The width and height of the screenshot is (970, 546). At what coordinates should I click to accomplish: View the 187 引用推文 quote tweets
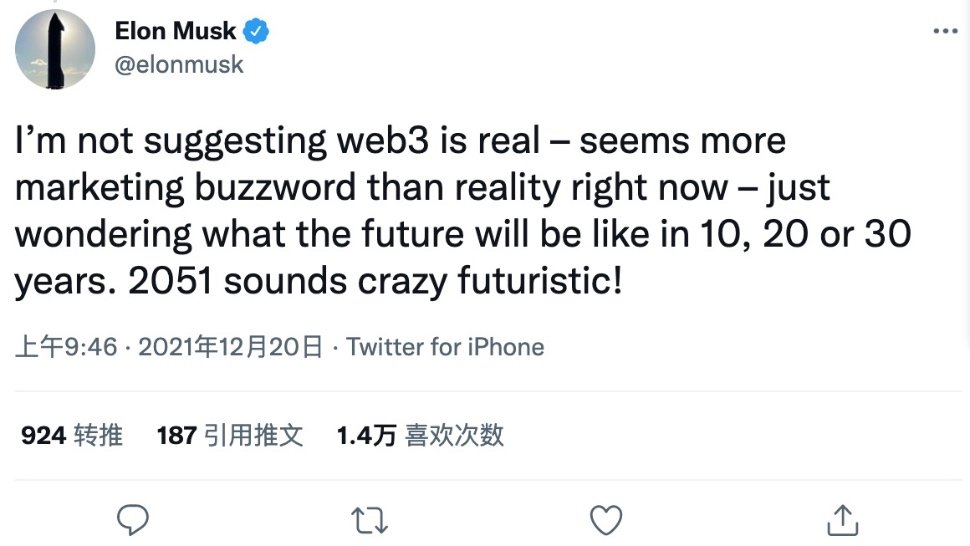230,435
